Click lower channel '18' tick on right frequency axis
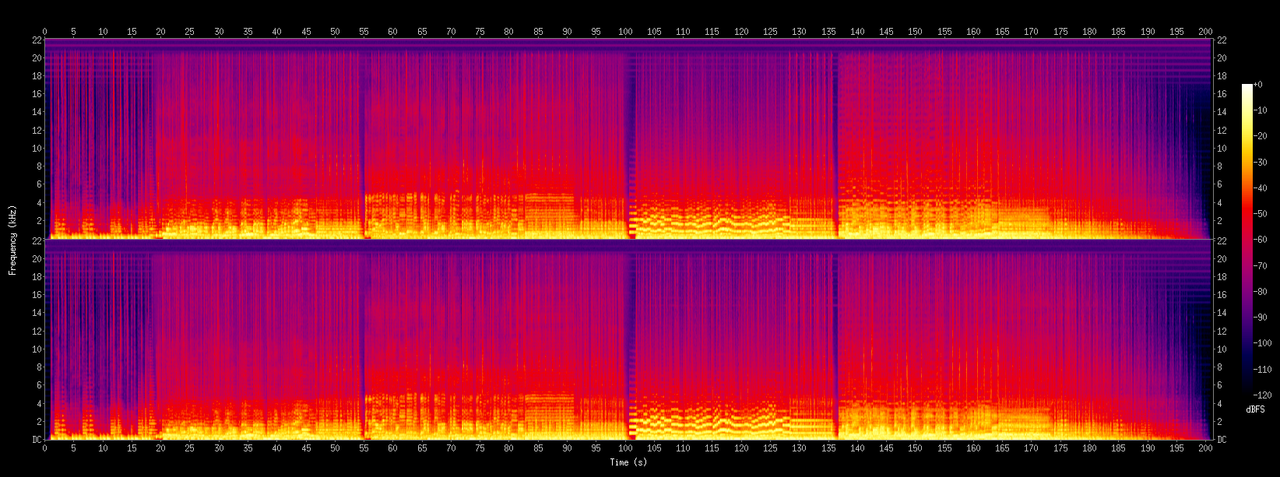Screen dimensions: 1280x477 (1221, 277)
